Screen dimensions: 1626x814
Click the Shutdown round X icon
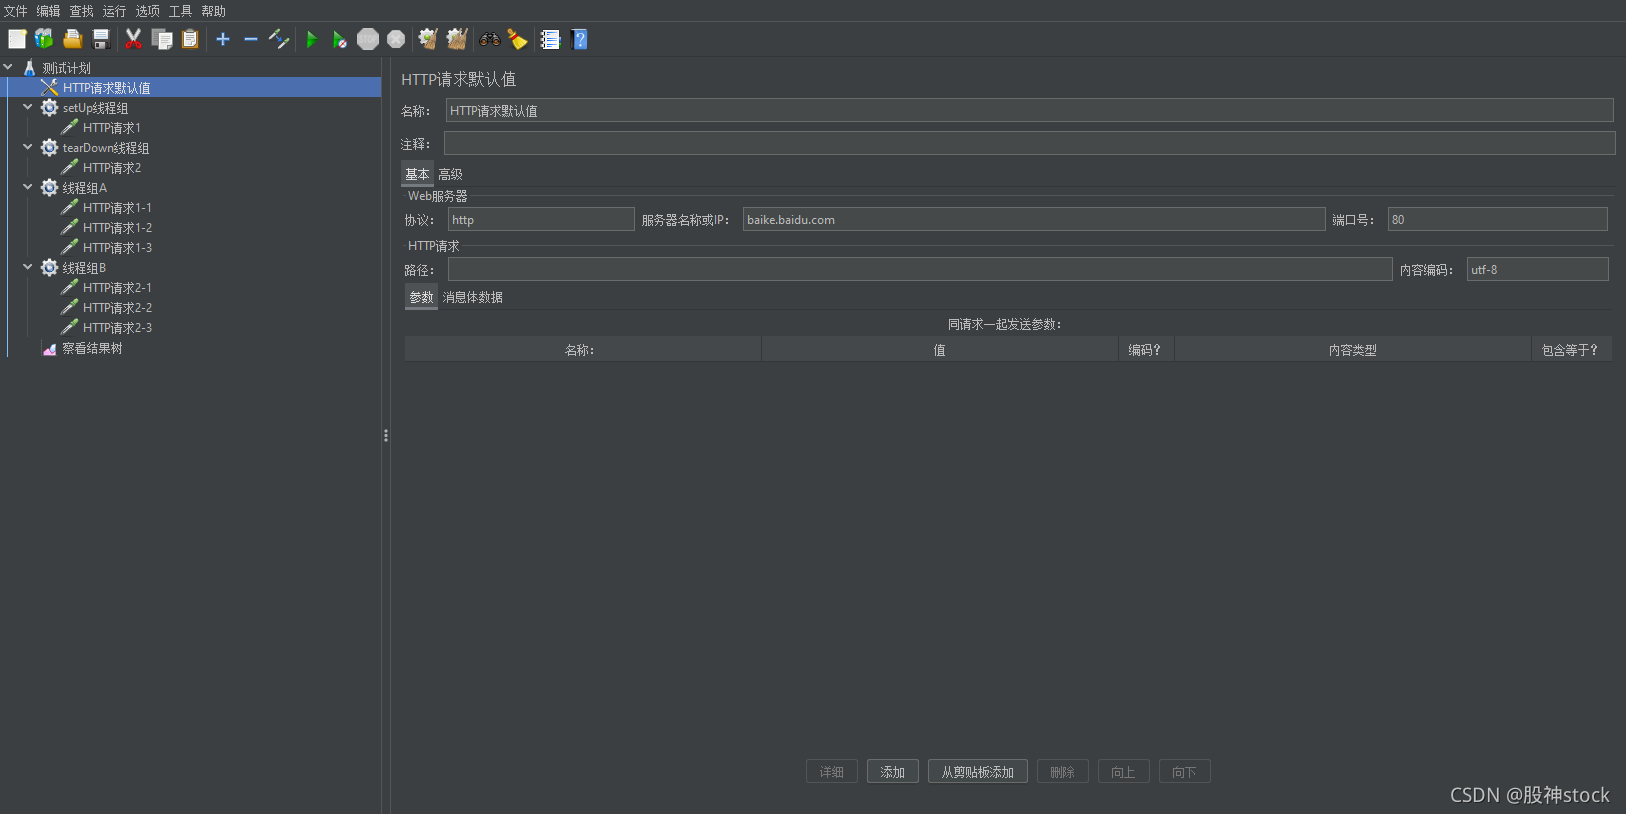pos(396,39)
